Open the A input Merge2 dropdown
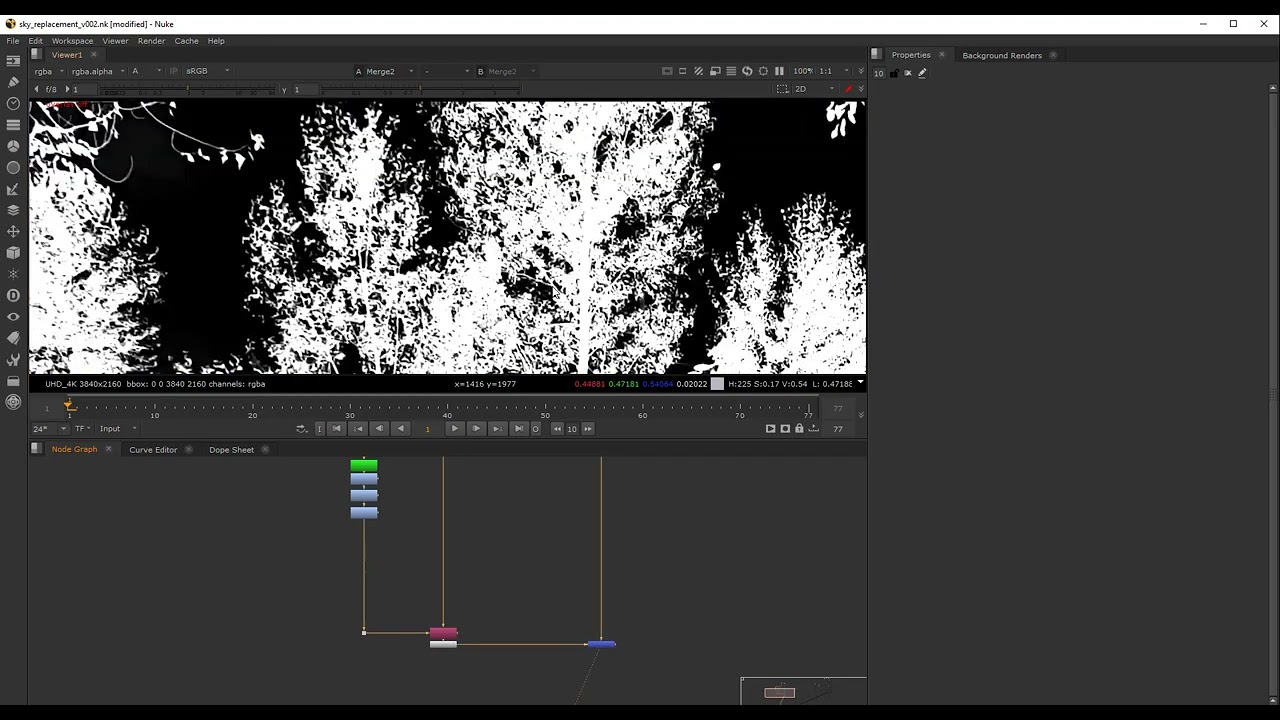The height and width of the screenshot is (720, 1280). point(384,71)
